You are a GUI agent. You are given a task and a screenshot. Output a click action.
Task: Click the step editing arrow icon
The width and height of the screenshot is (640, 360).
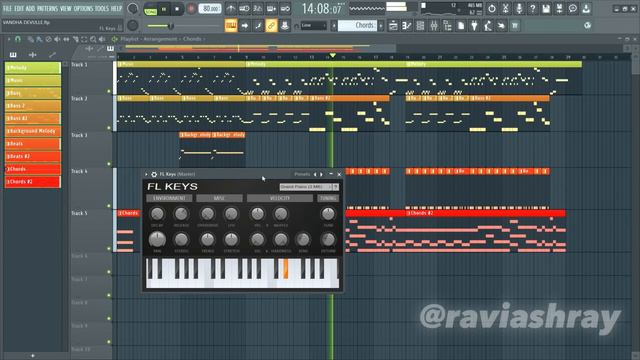244,26
